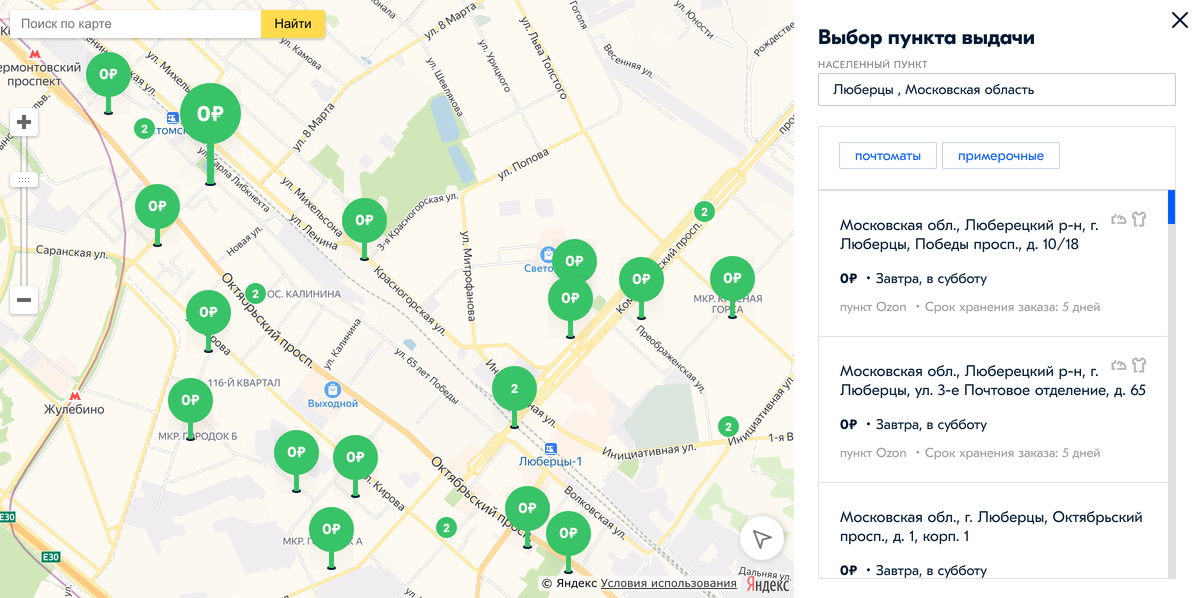Click the Выходной shopping center map icon
The width and height of the screenshot is (1200, 598).
click(332, 389)
